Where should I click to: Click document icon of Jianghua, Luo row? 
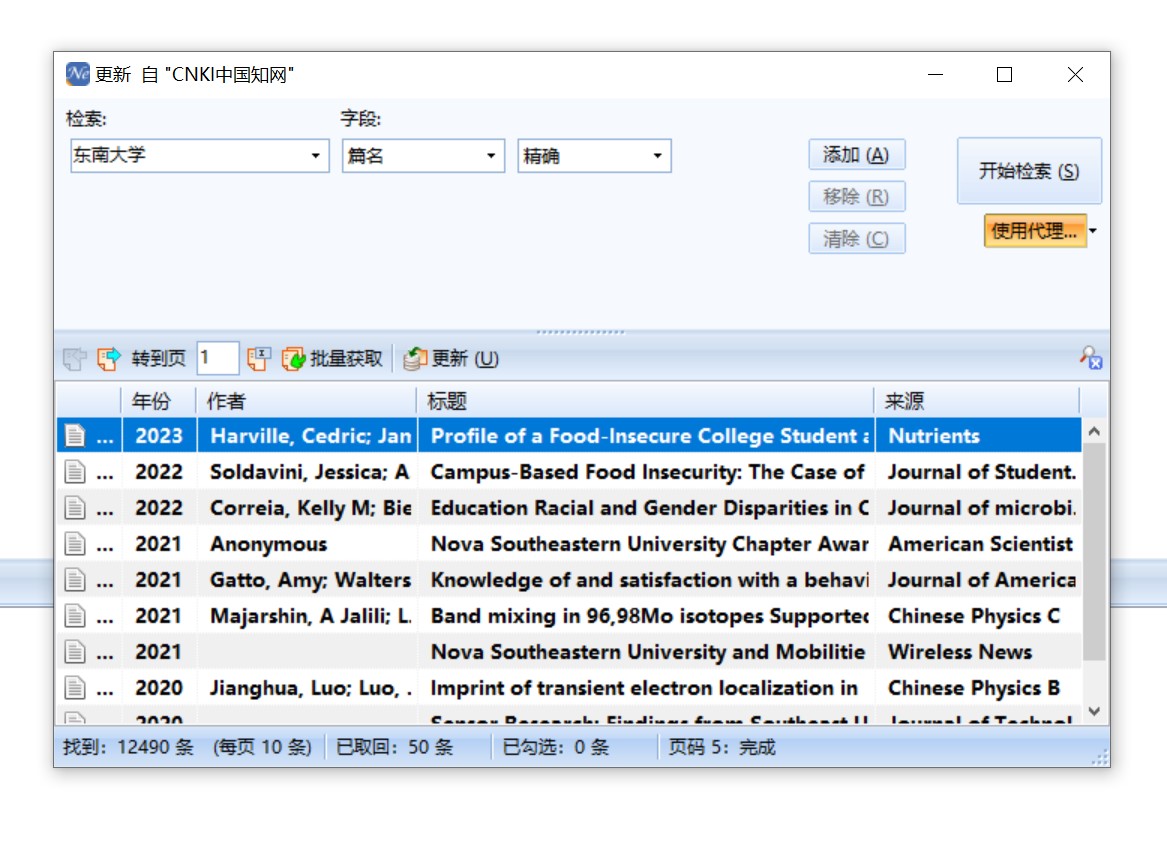74,688
